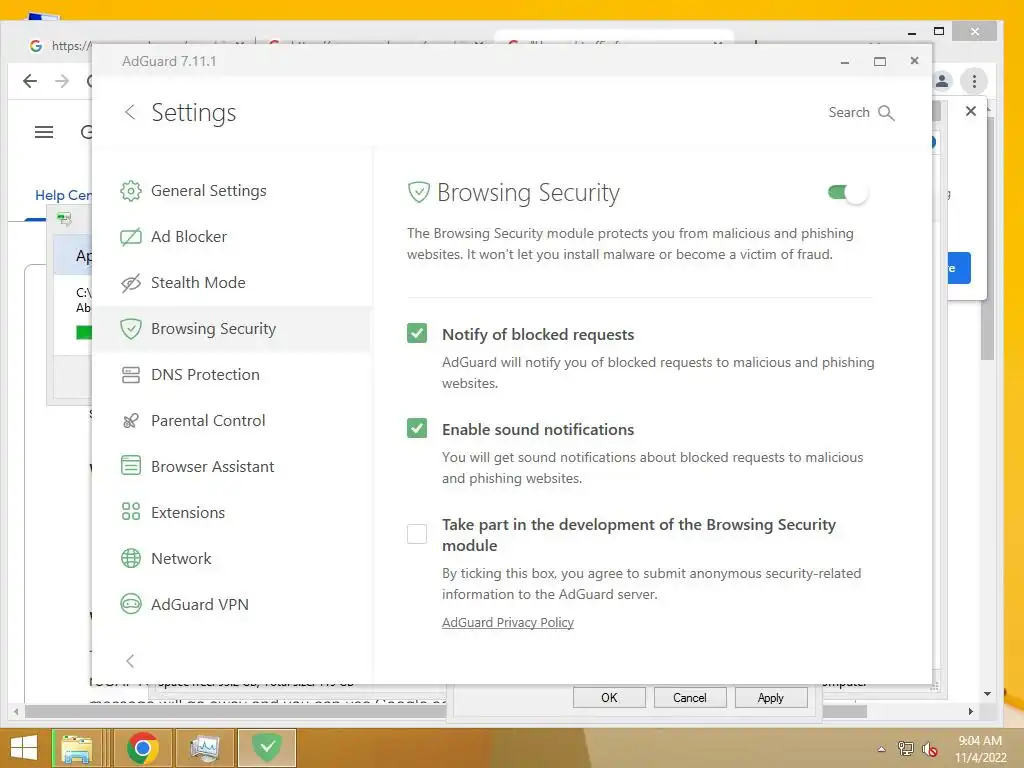Click the volume icon in system tray
This screenshot has height=768, width=1024.
pos(929,749)
